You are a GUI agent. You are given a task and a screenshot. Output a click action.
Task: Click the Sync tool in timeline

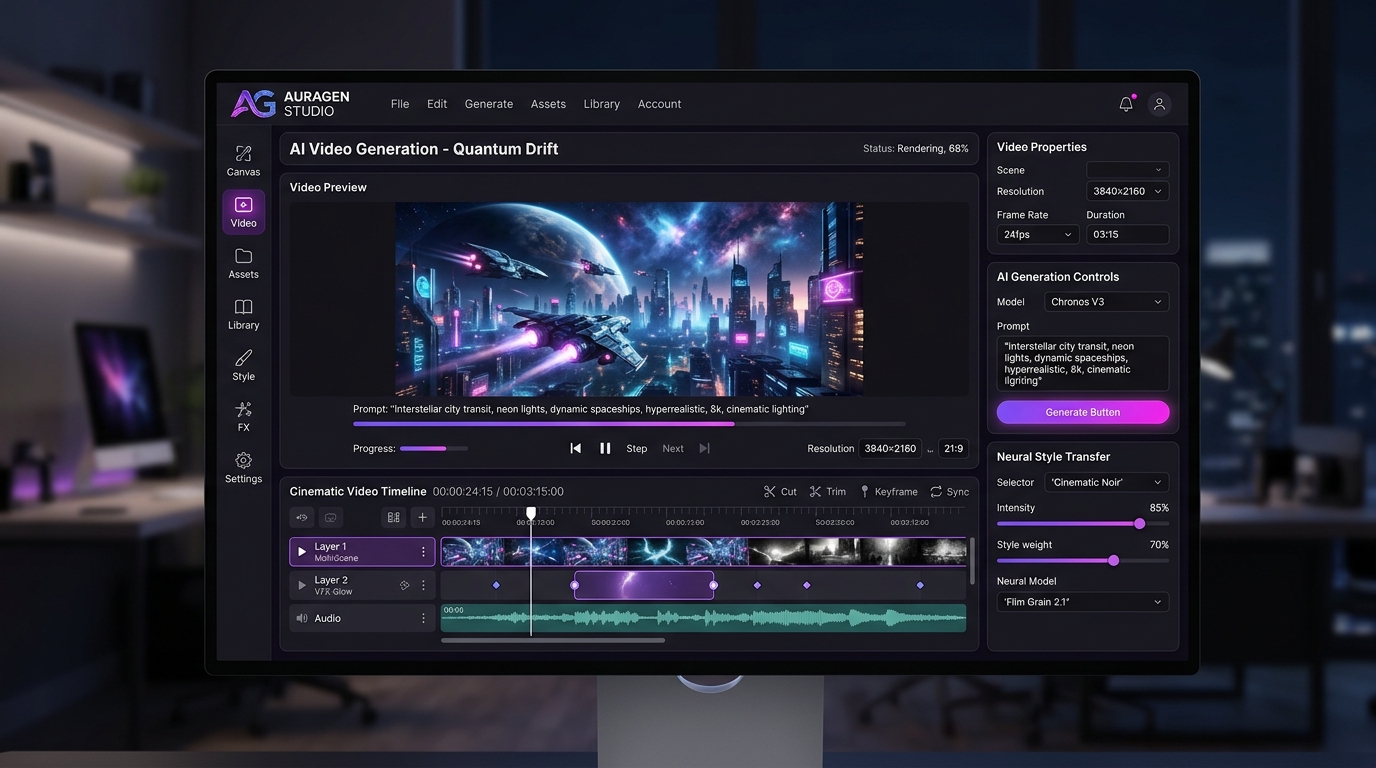pos(949,492)
